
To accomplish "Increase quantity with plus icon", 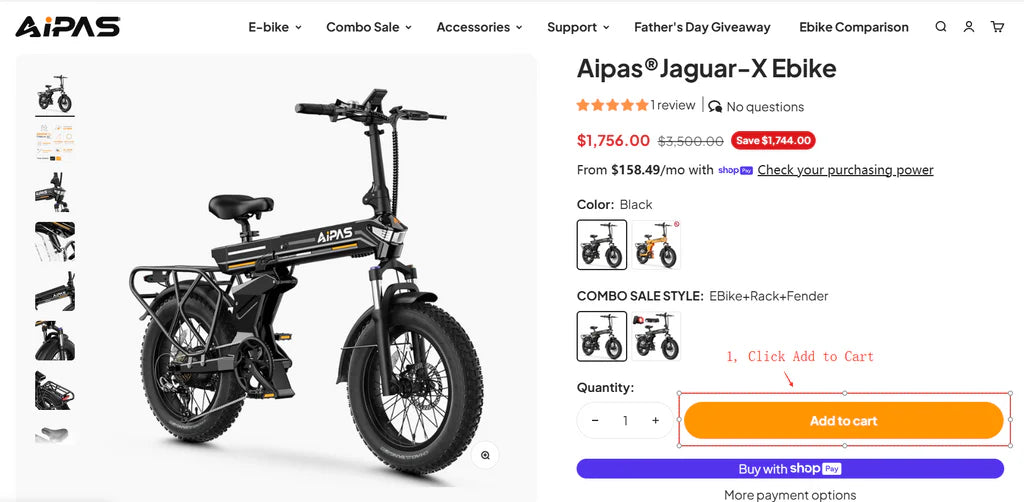I will click(655, 421).
